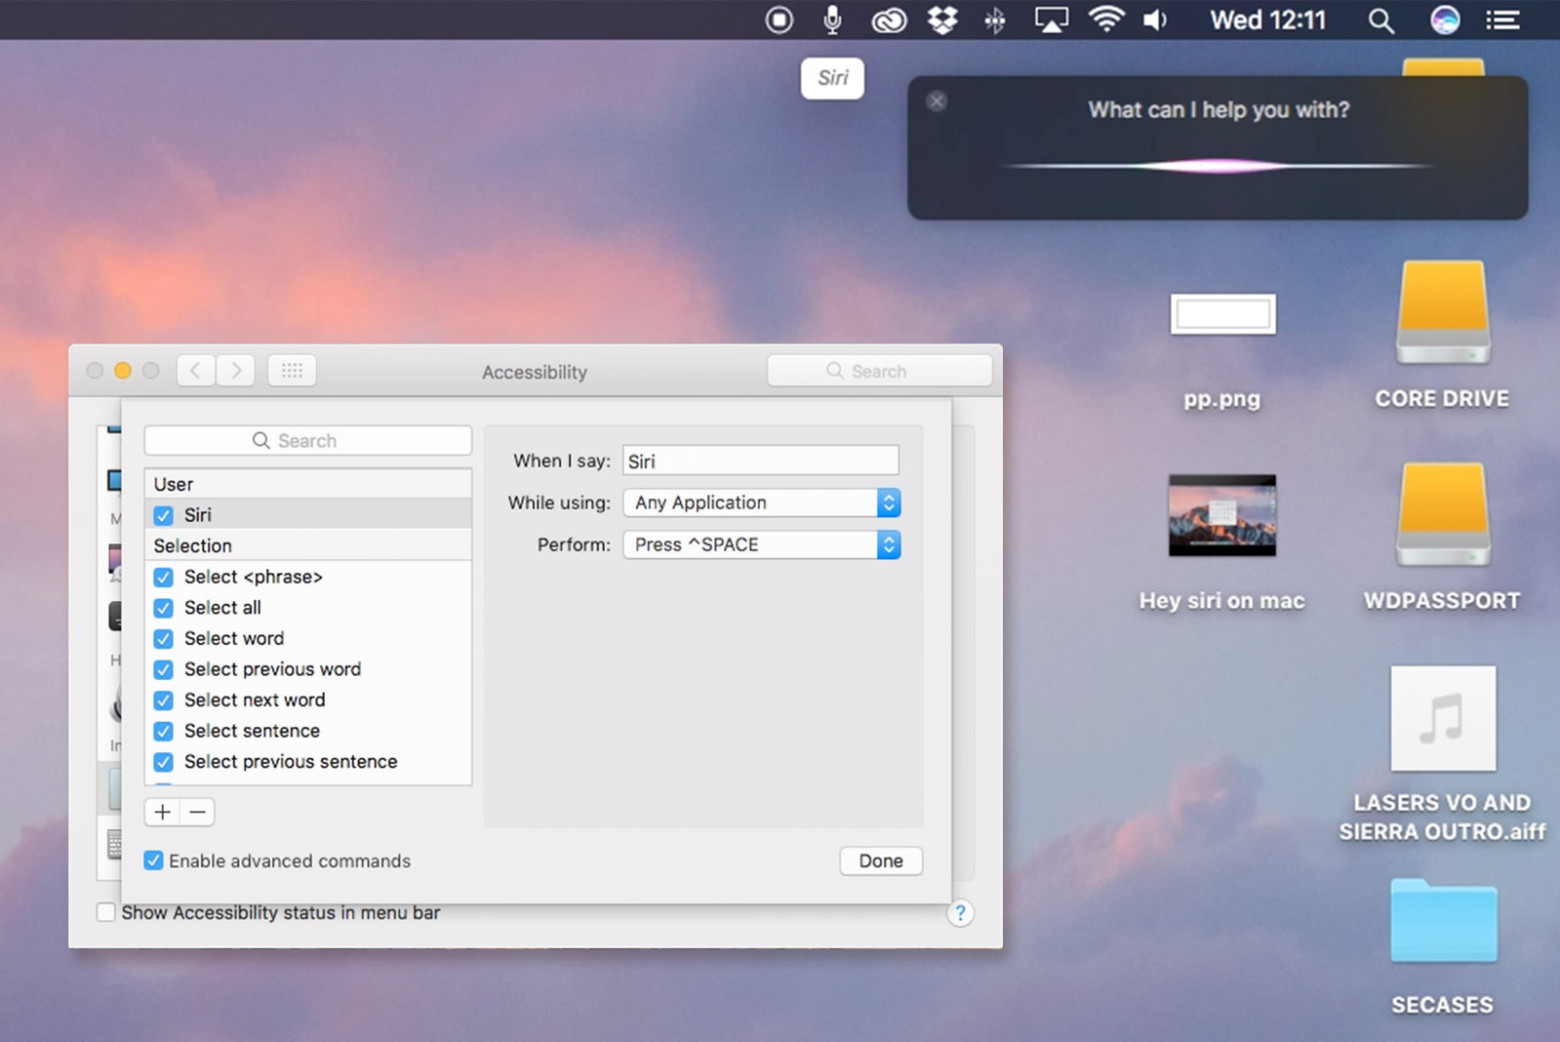
Task: Open the While using Any Application dropdown
Action: [x=762, y=503]
